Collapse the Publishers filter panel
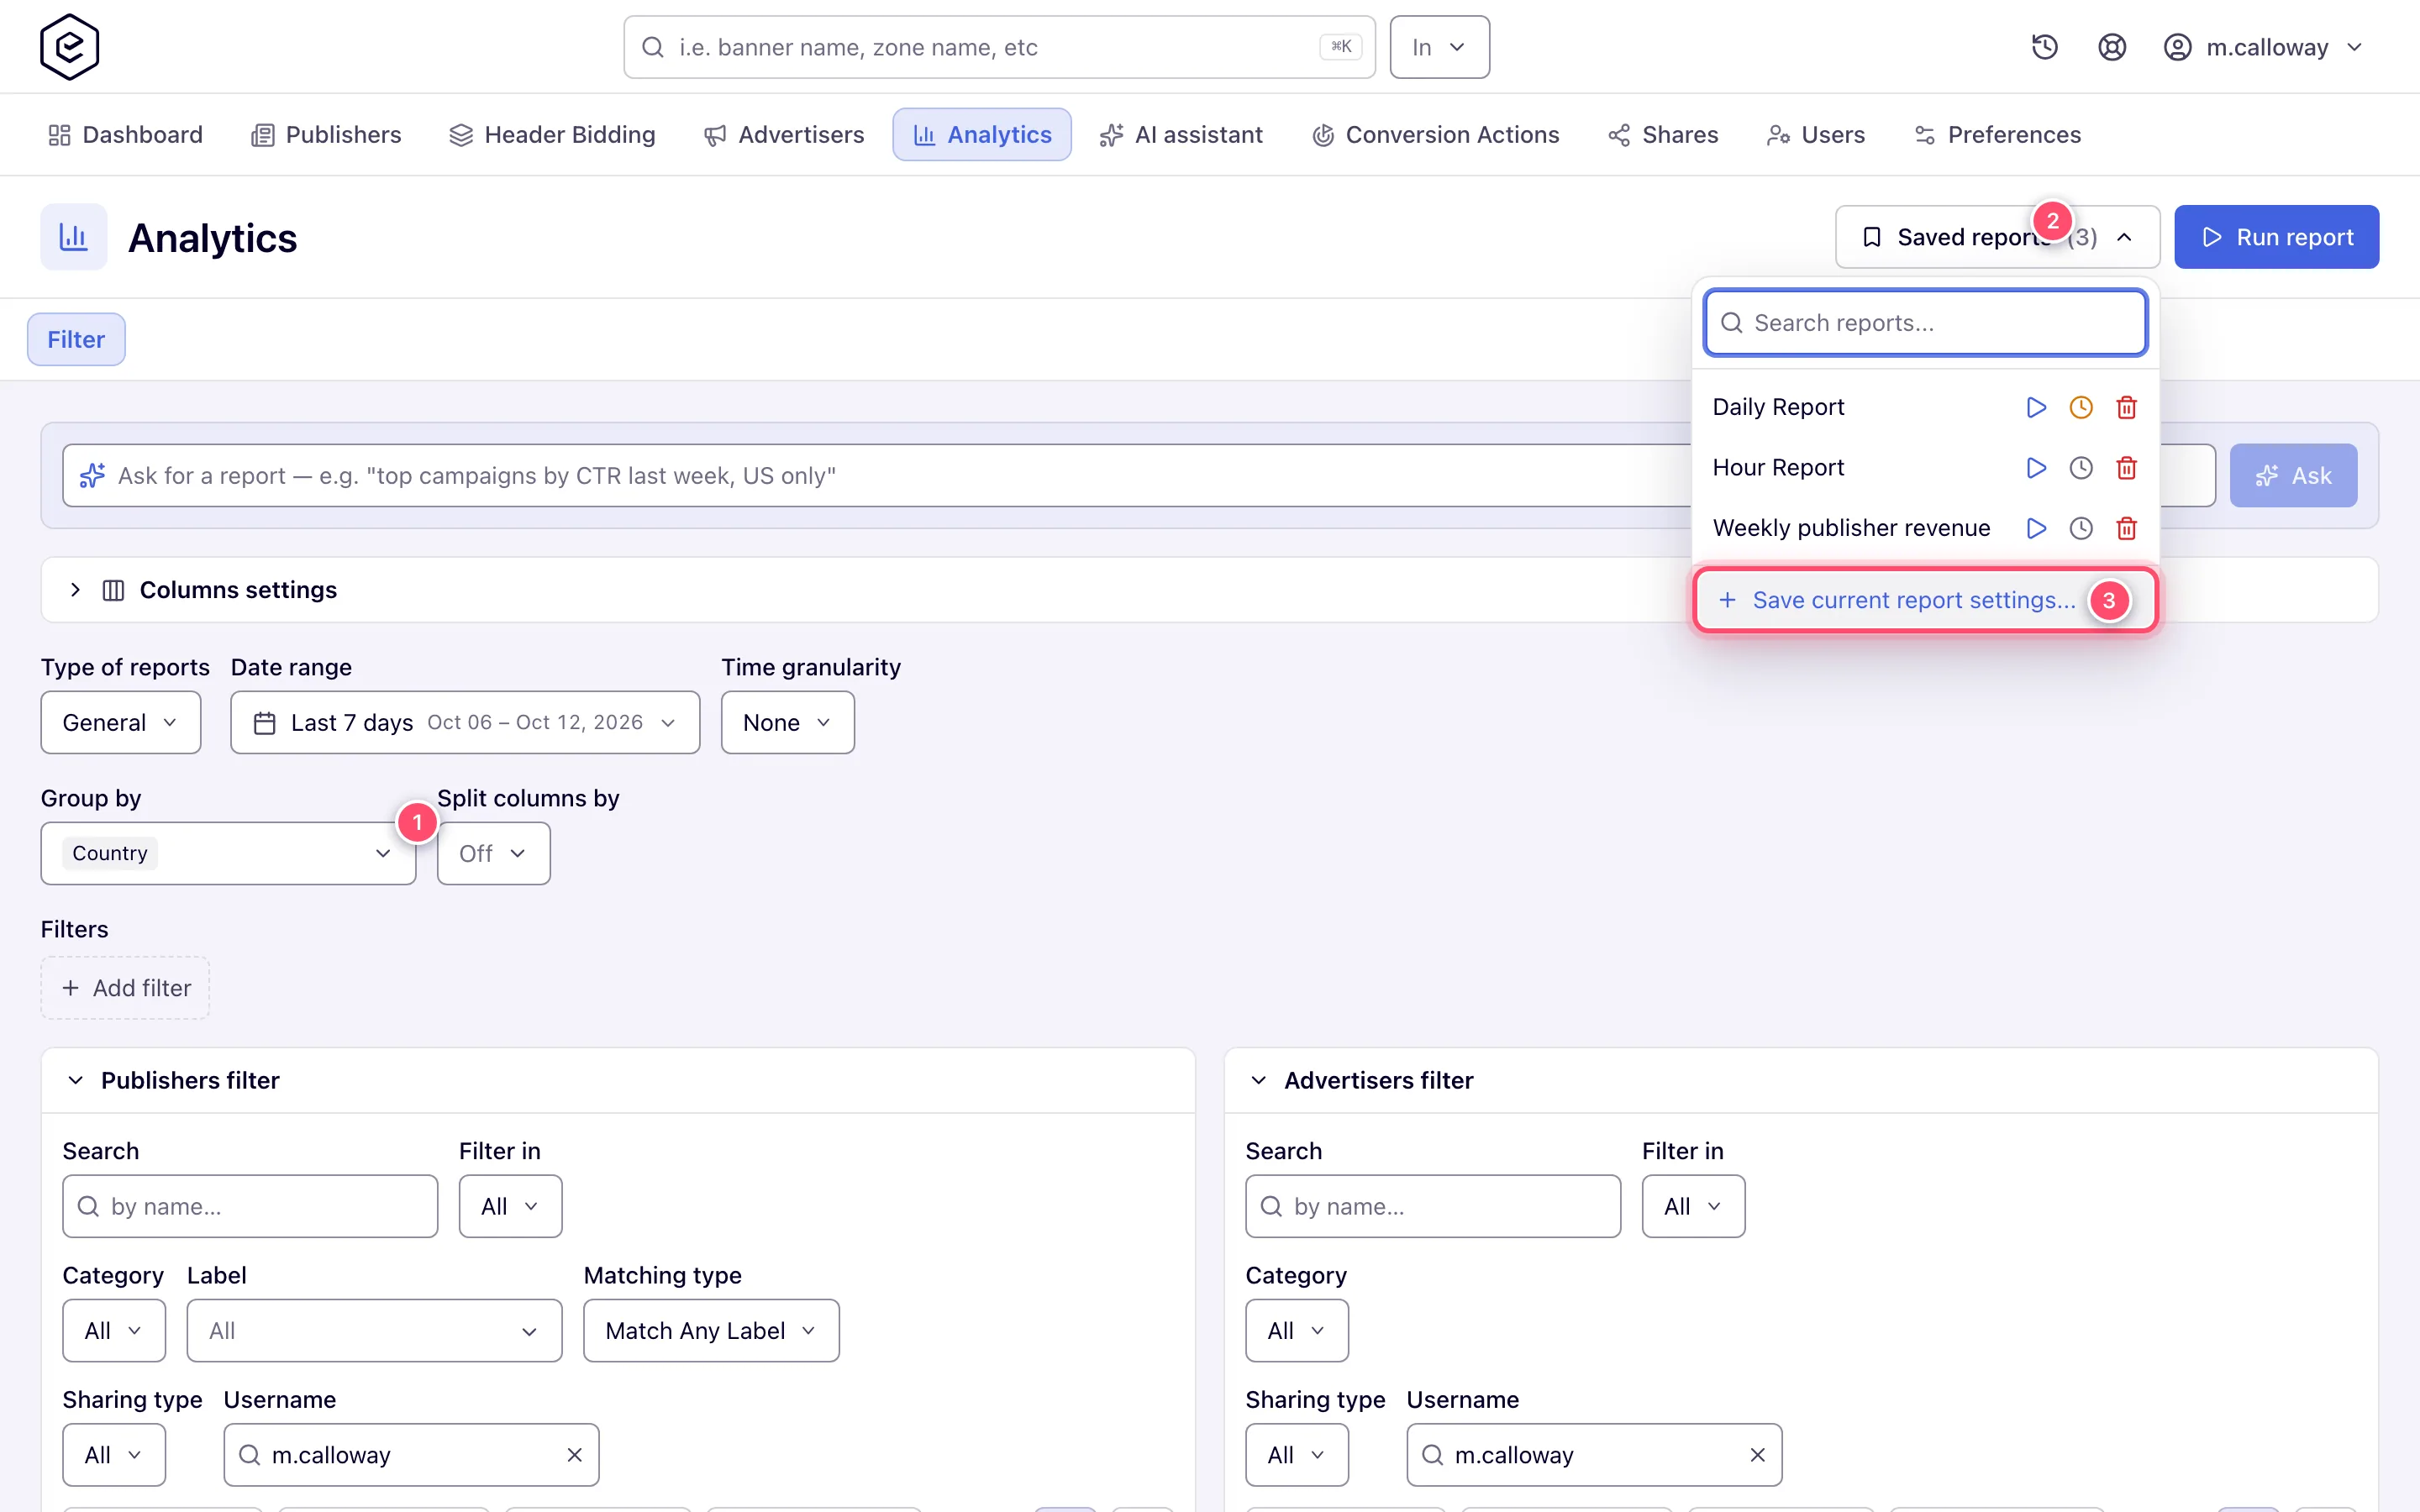This screenshot has width=2420, height=1512. tap(75, 1080)
